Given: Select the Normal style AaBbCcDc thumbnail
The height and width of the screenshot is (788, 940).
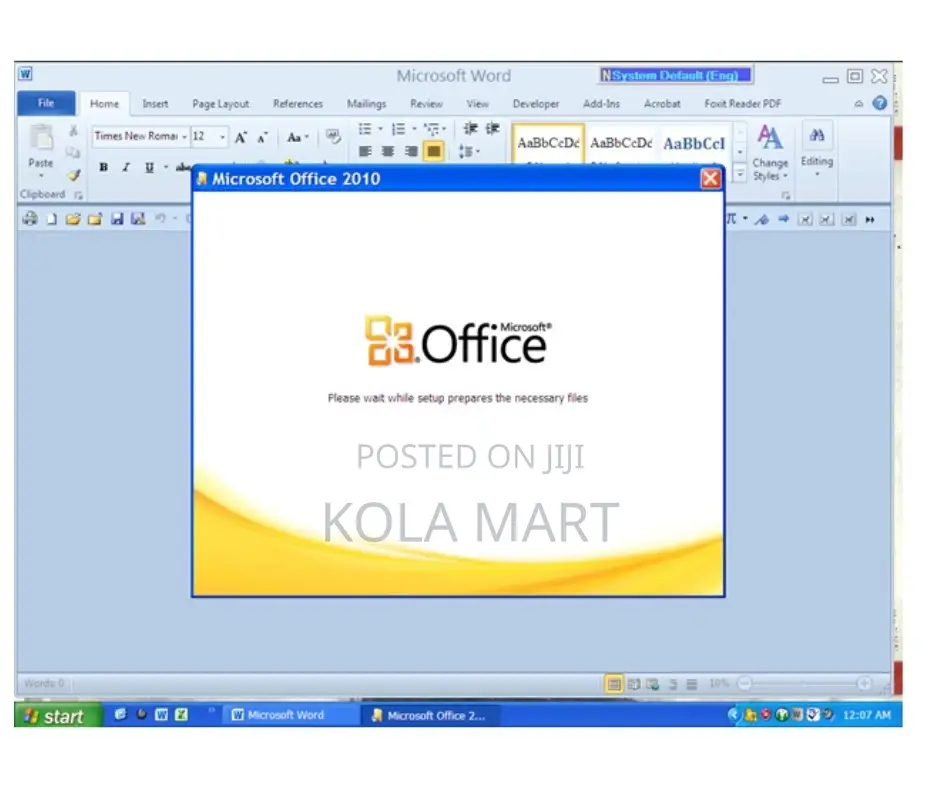Looking at the screenshot, I should pos(548,143).
